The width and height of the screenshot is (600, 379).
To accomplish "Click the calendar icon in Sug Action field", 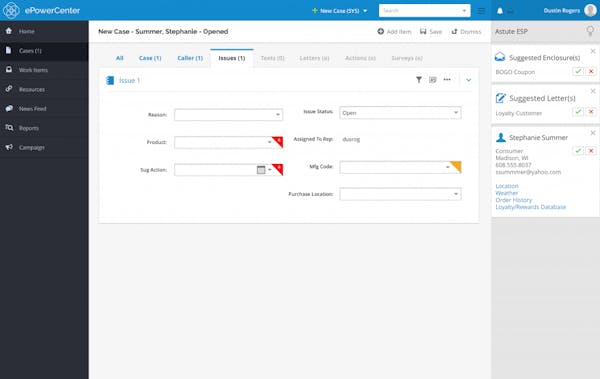I will point(261,170).
